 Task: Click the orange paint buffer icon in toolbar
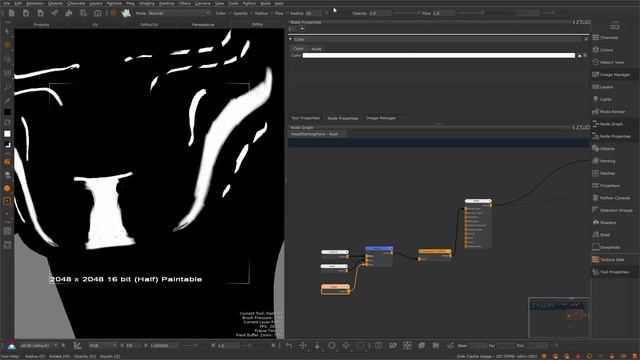click(113, 13)
